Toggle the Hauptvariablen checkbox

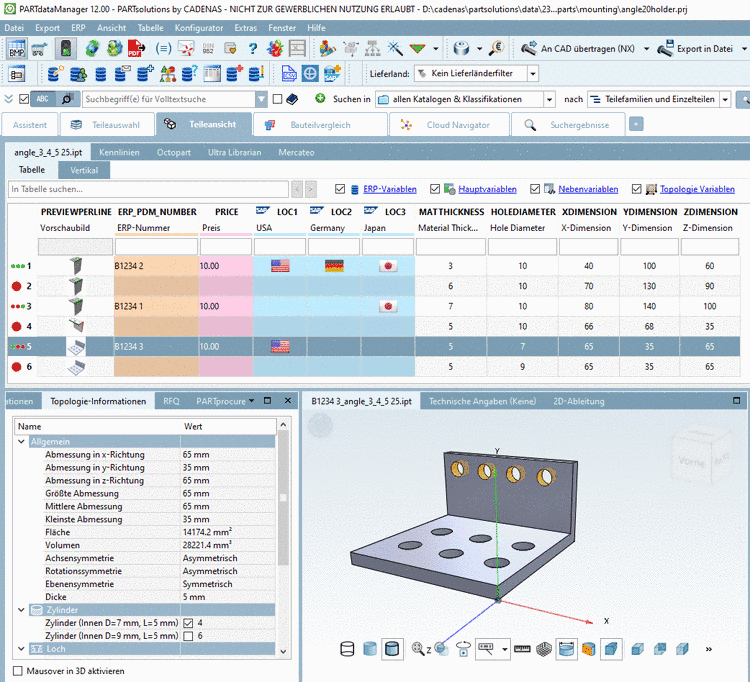435,189
